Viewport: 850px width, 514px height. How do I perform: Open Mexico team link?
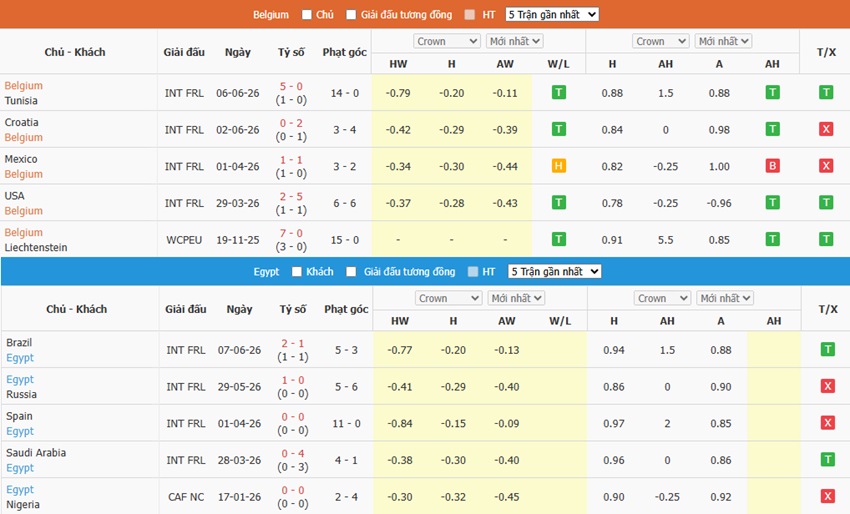pyautogui.click(x=21, y=159)
